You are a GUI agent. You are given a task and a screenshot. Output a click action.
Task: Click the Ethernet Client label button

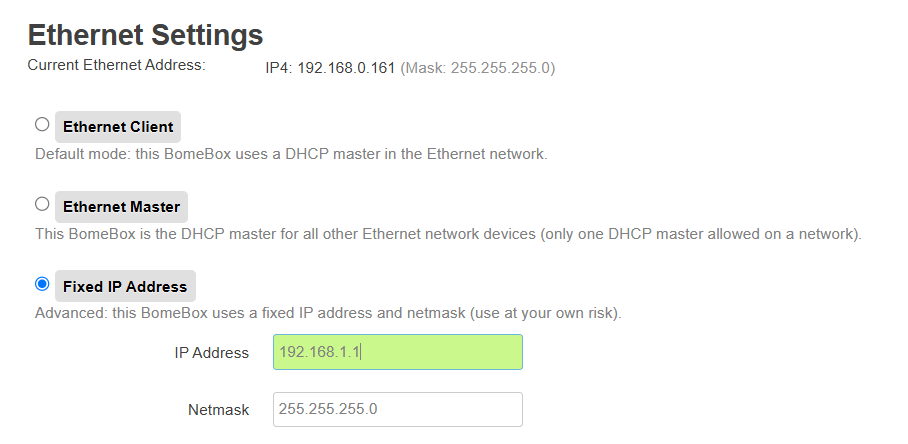click(x=118, y=127)
